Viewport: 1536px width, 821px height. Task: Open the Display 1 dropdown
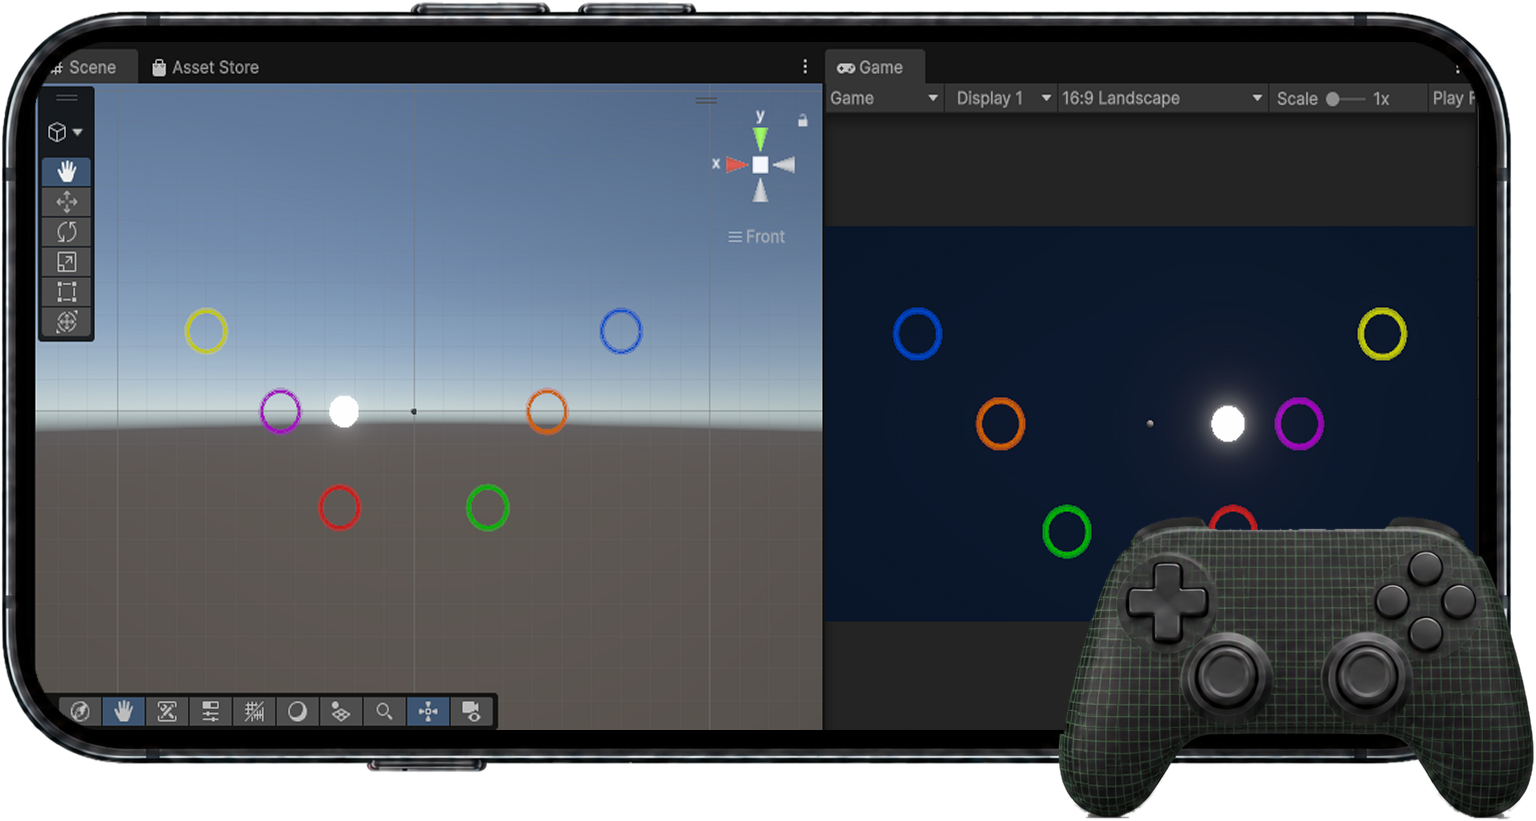point(1003,98)
